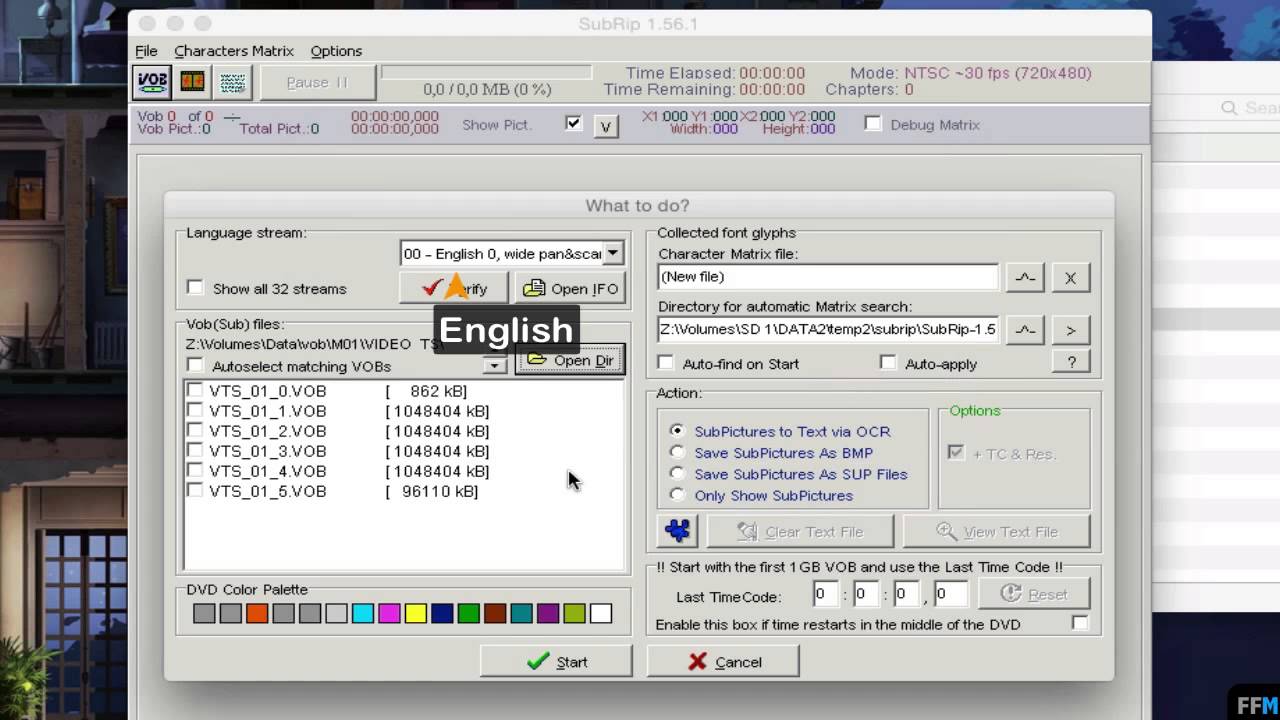Click the progress bar at top
1280x720 pixels.
pyautogui.click(x=486, y=72)
